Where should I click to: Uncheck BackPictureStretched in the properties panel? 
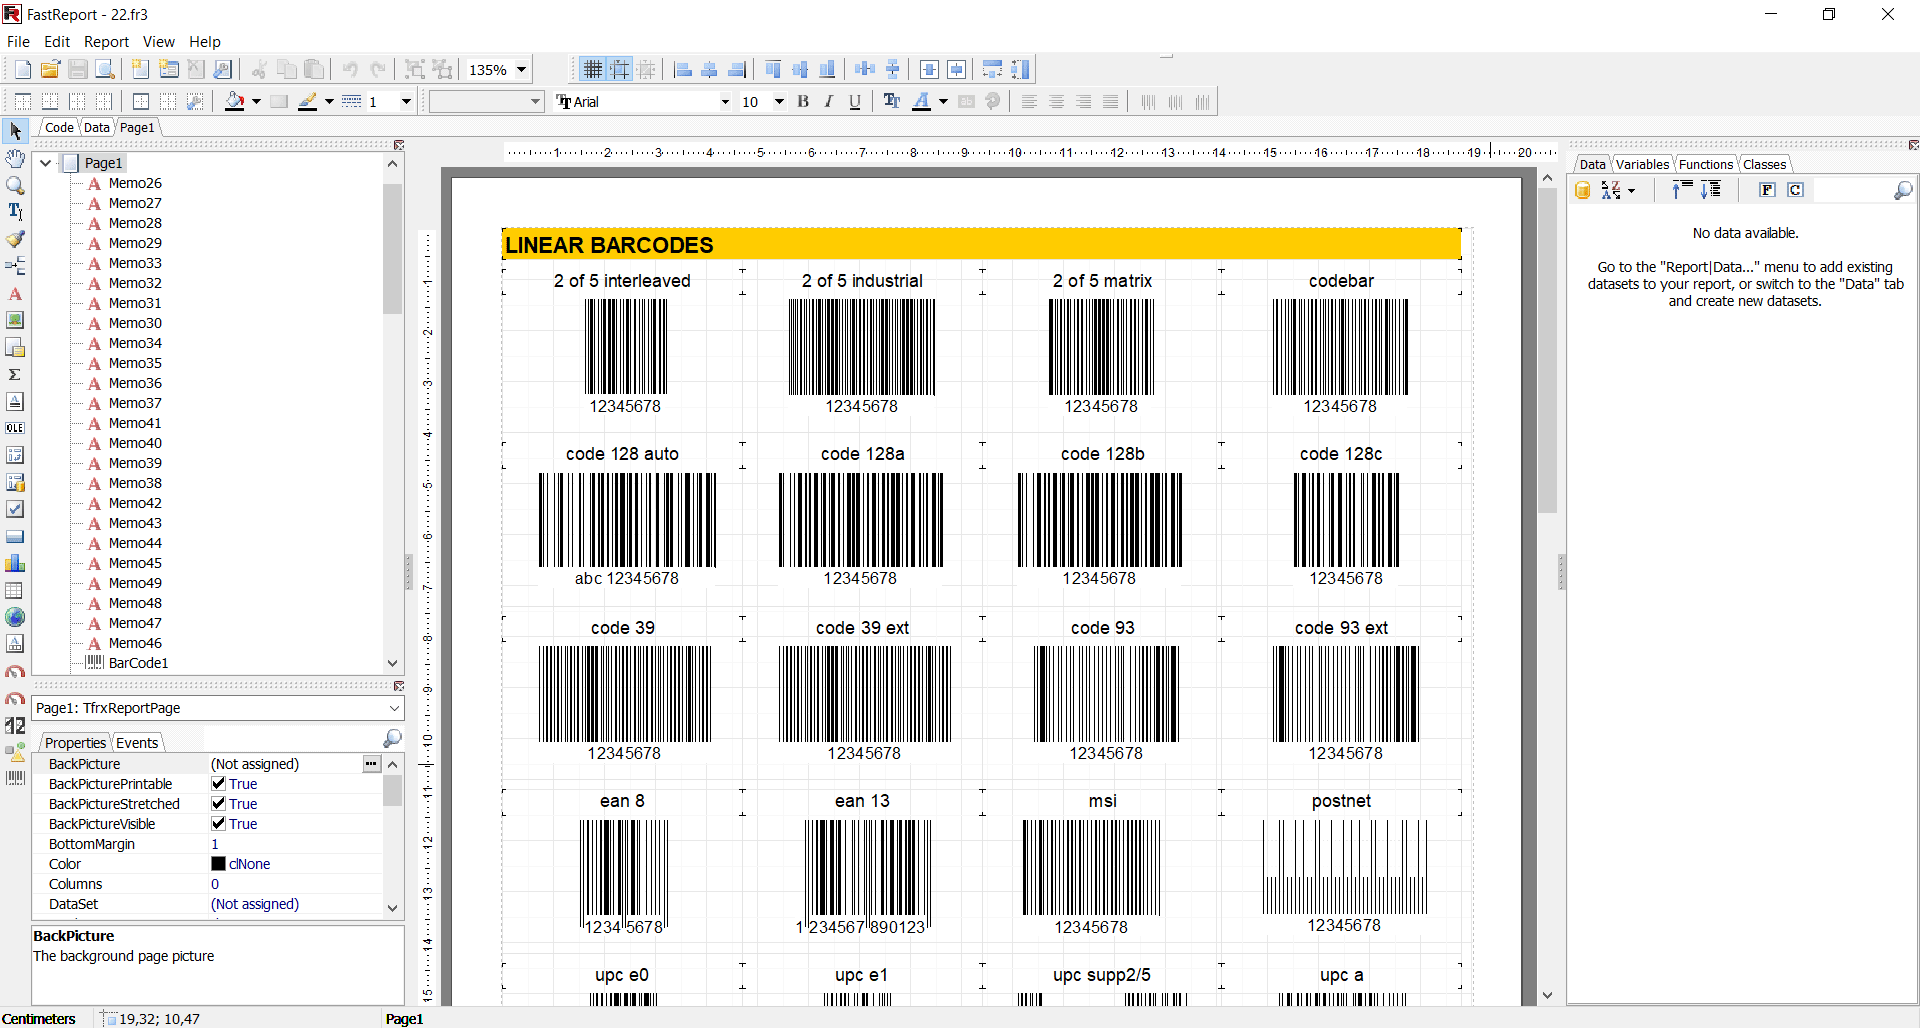click(x=218, y=803)
